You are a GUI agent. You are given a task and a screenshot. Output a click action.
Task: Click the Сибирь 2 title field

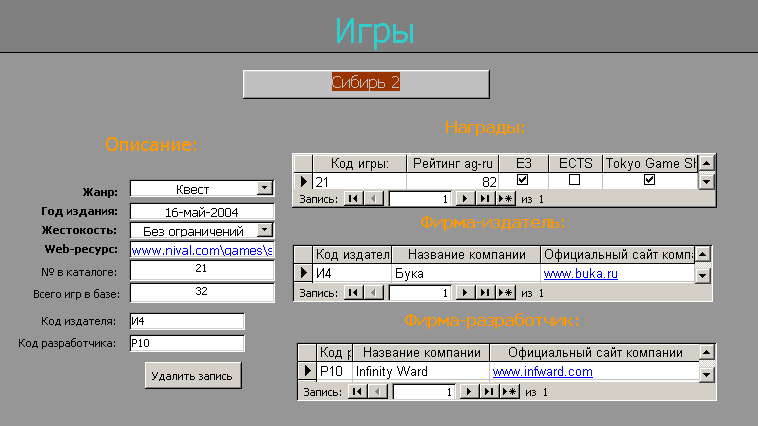coord(366,84)
